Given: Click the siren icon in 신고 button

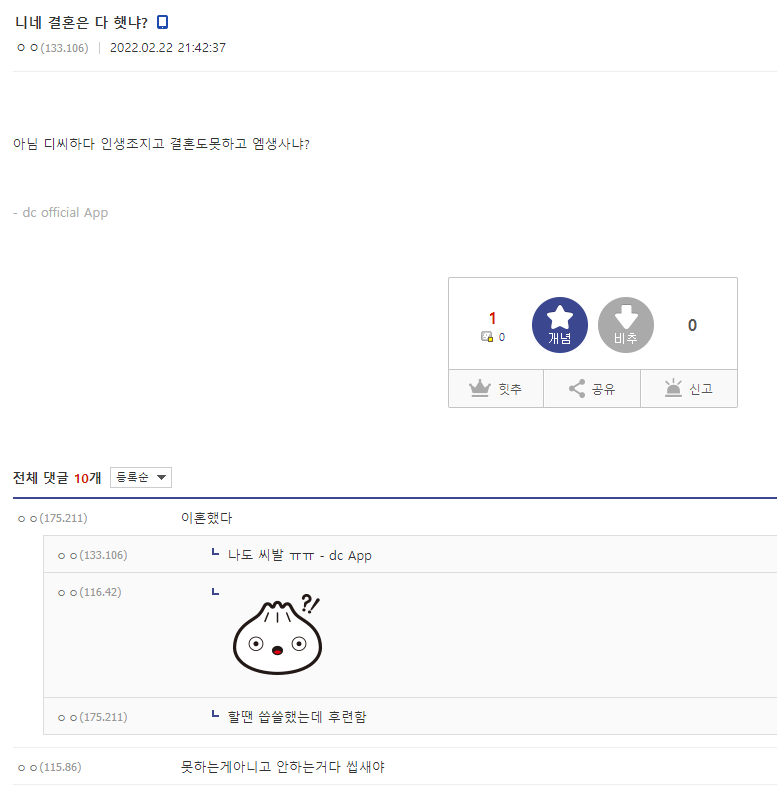Looking at the screenshot, I should click(x=673, y=388).
